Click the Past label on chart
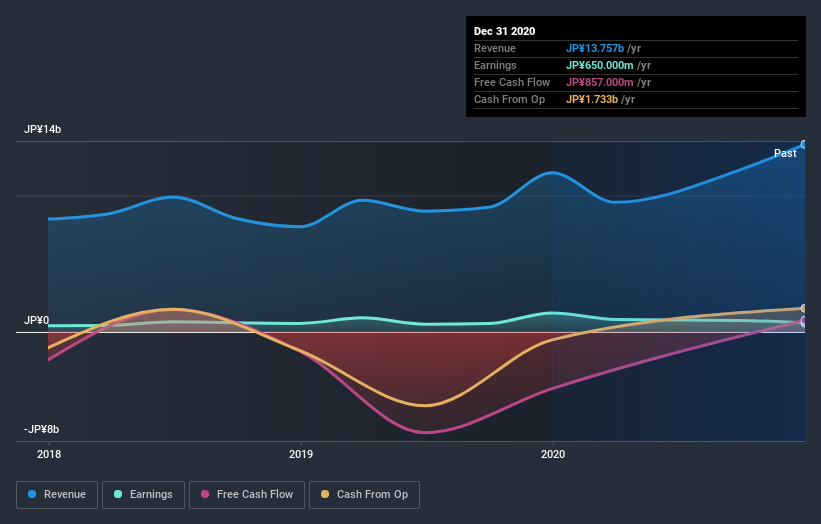The image size is (821, 524). pyautogui.click(x=785, y=153)
